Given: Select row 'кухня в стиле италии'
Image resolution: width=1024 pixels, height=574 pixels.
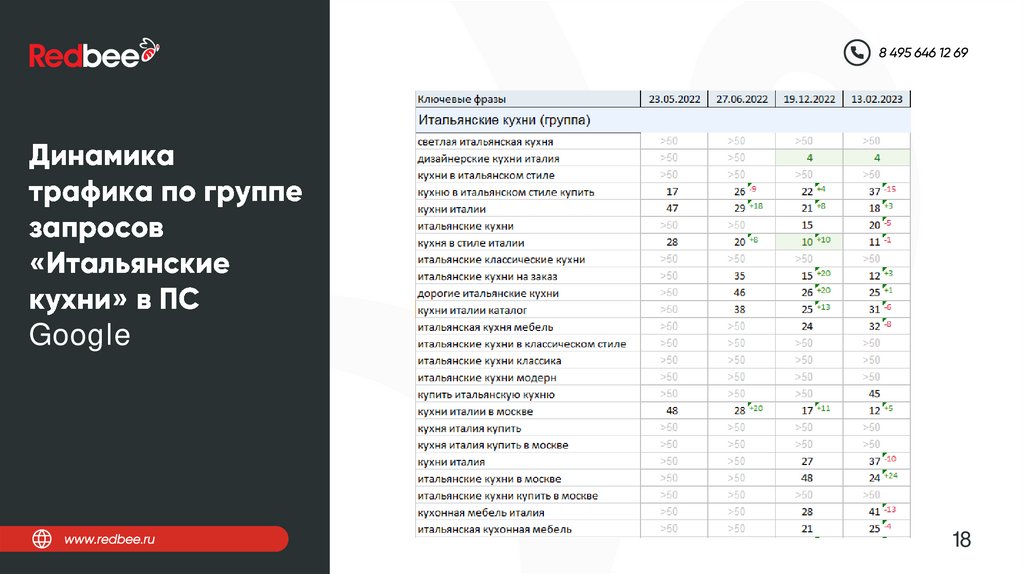Looking at the screenshot, I should pyautogui.click(x=663, y=242).
